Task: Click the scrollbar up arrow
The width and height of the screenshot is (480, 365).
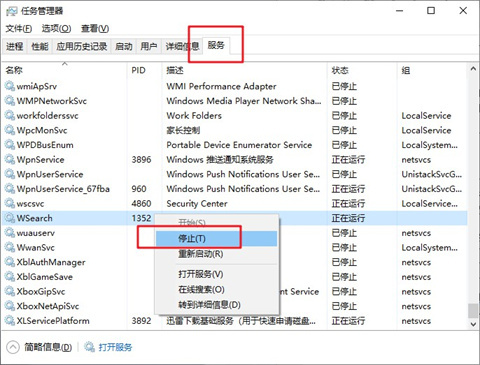Action: (473, 69)
